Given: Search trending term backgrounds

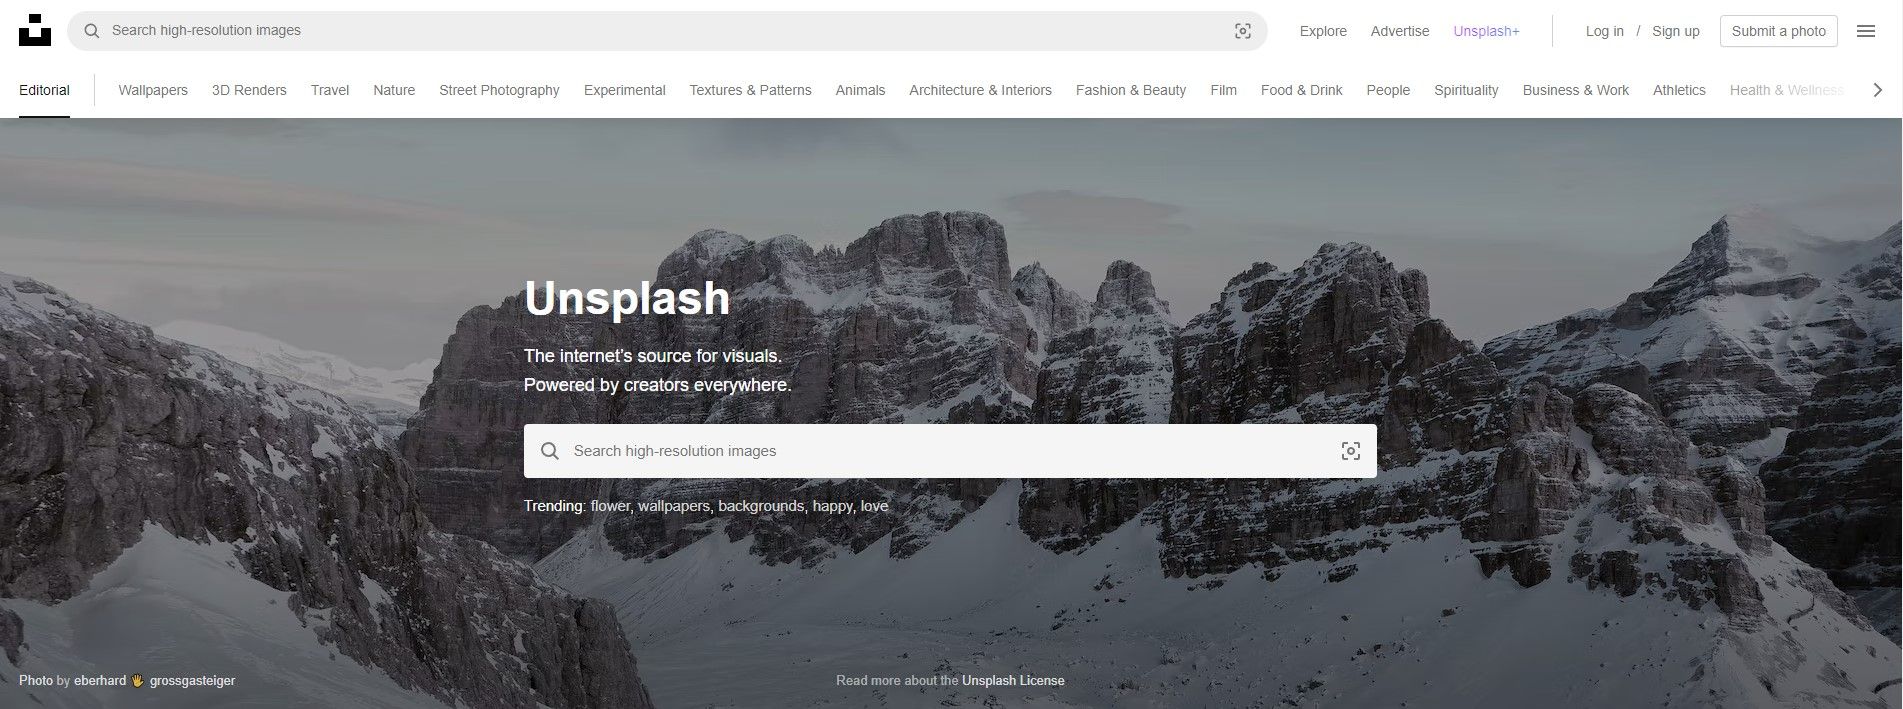Looking at the screenshot, I should (760, 506).
